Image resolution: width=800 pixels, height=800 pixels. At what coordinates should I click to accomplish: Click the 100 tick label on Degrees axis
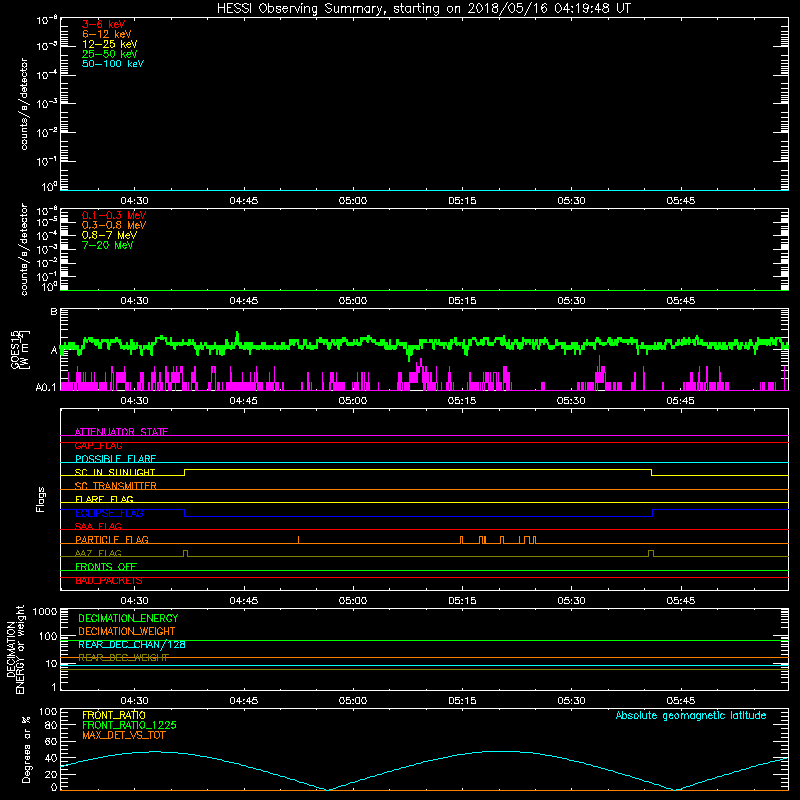point(48,711)
